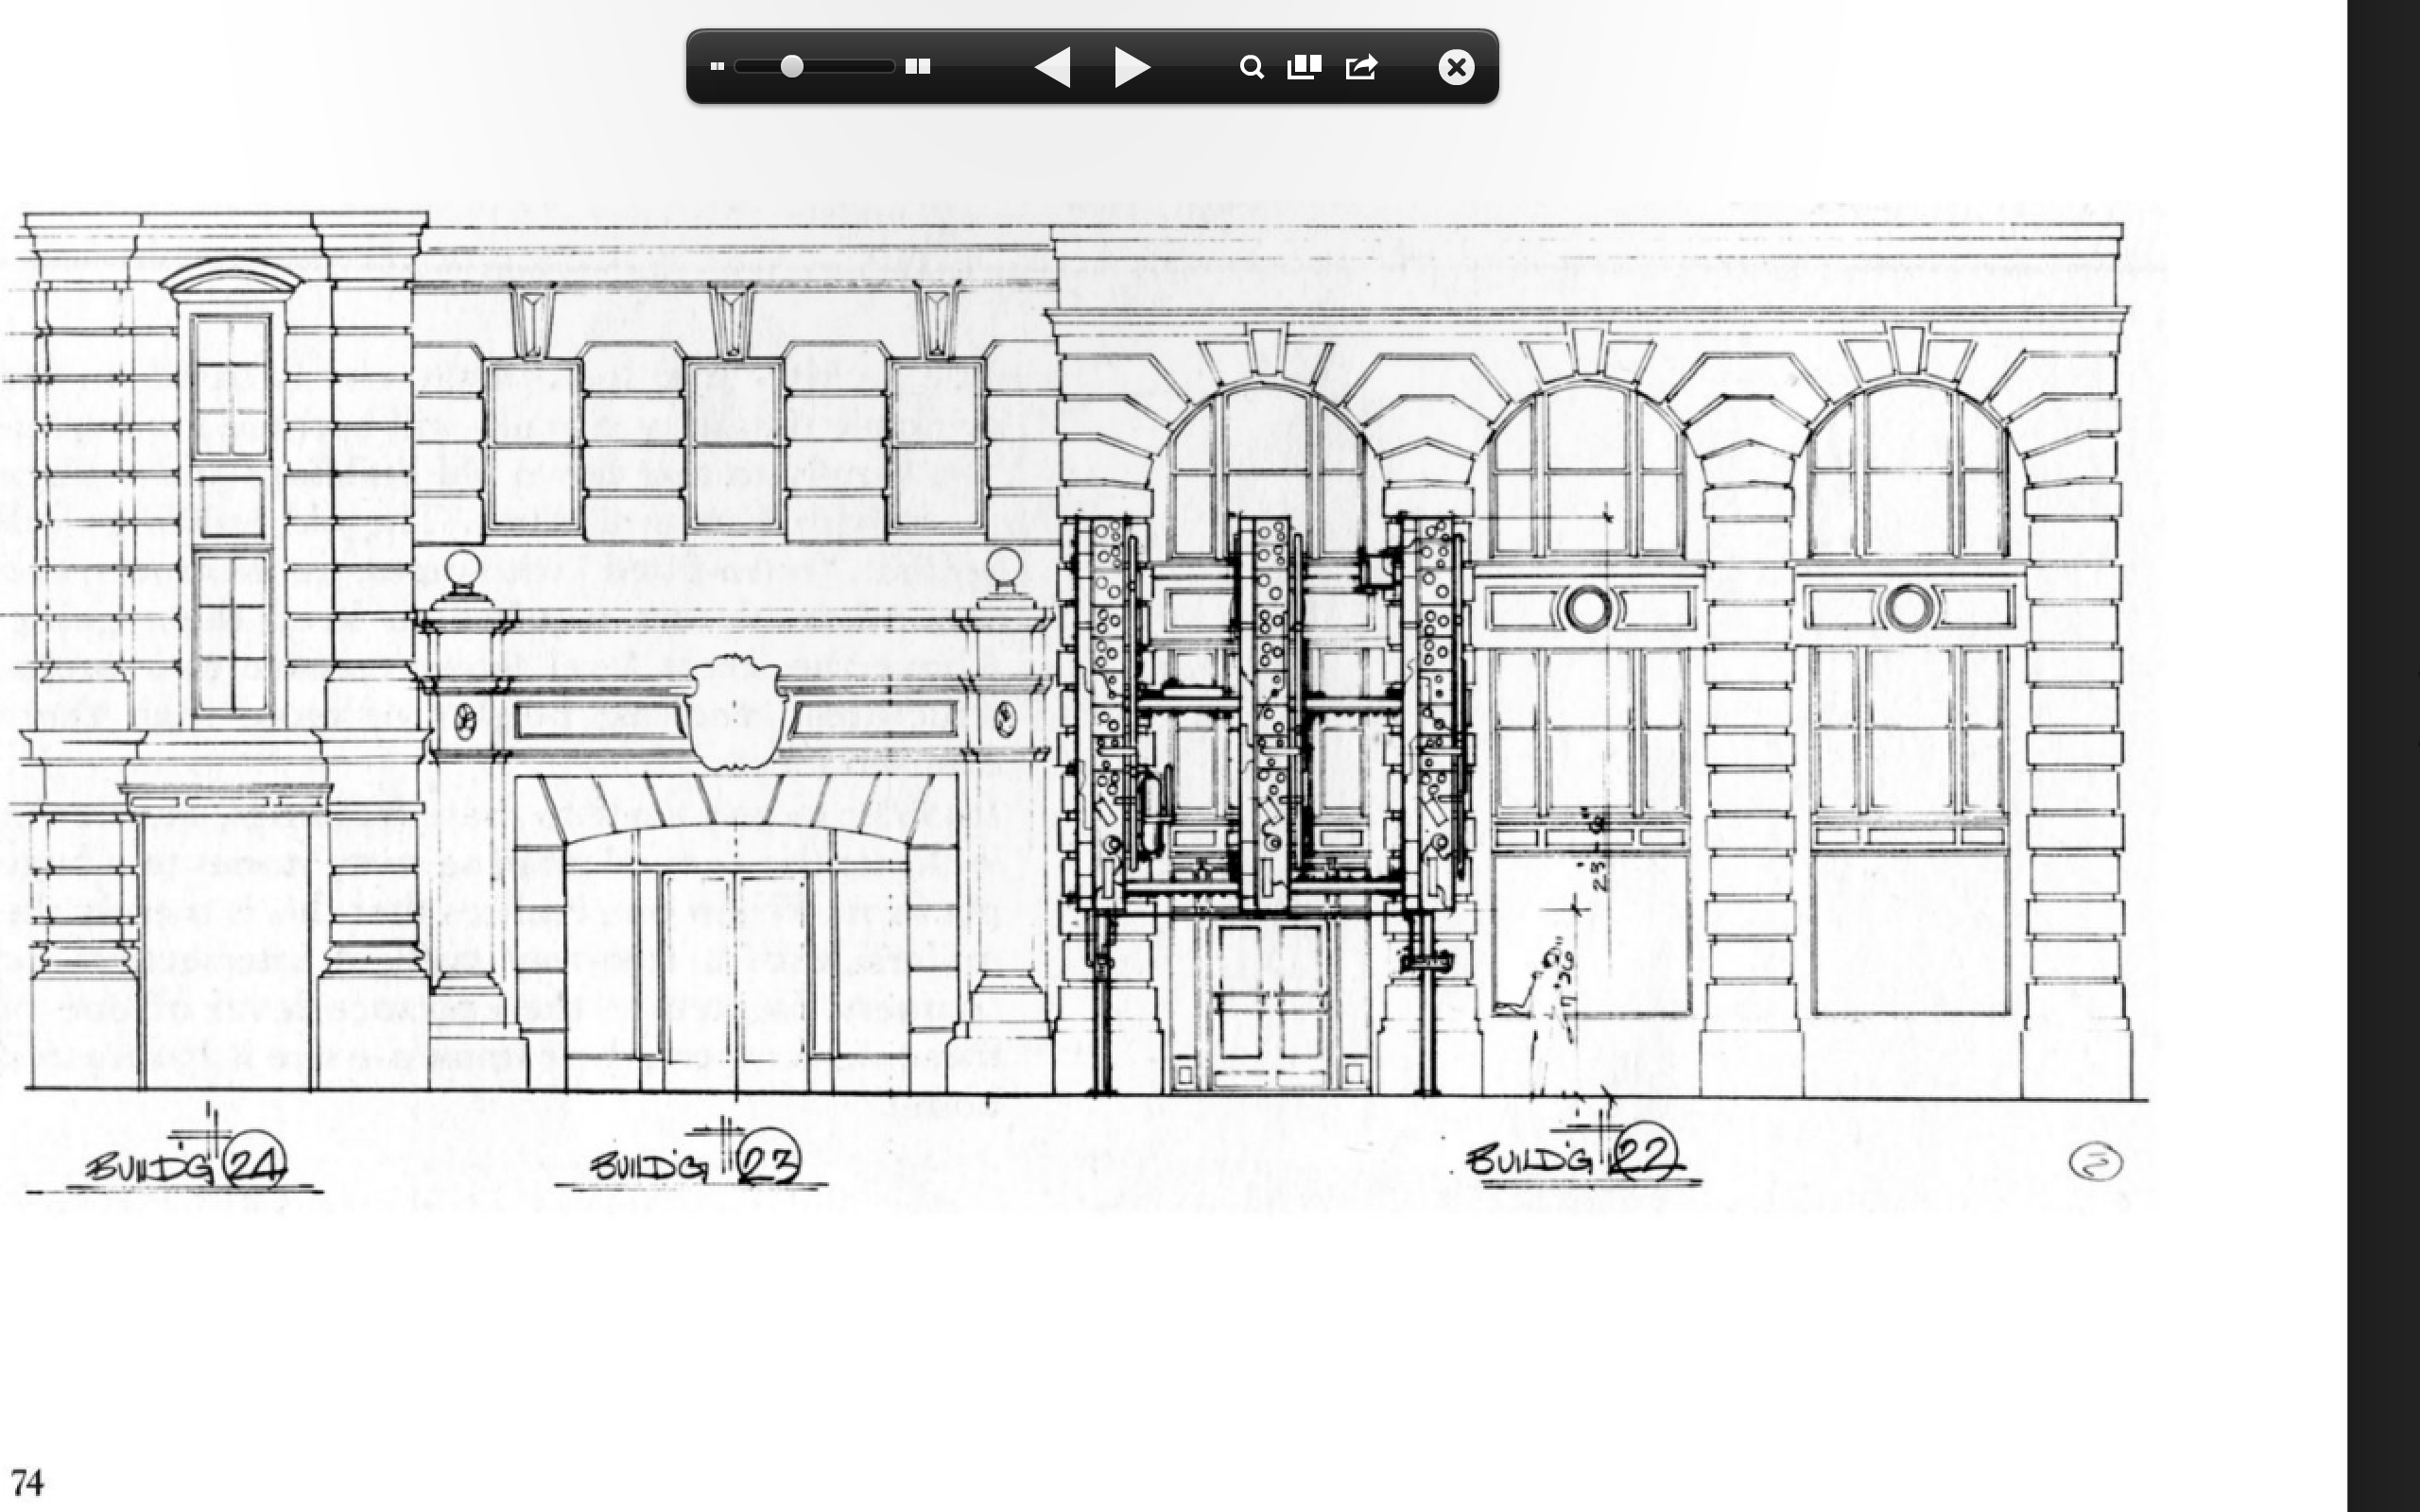Close the floating toolbar with X
Image resolution: width=2420 pixels, height=1512 pixels.
[x=1456, y=67]
